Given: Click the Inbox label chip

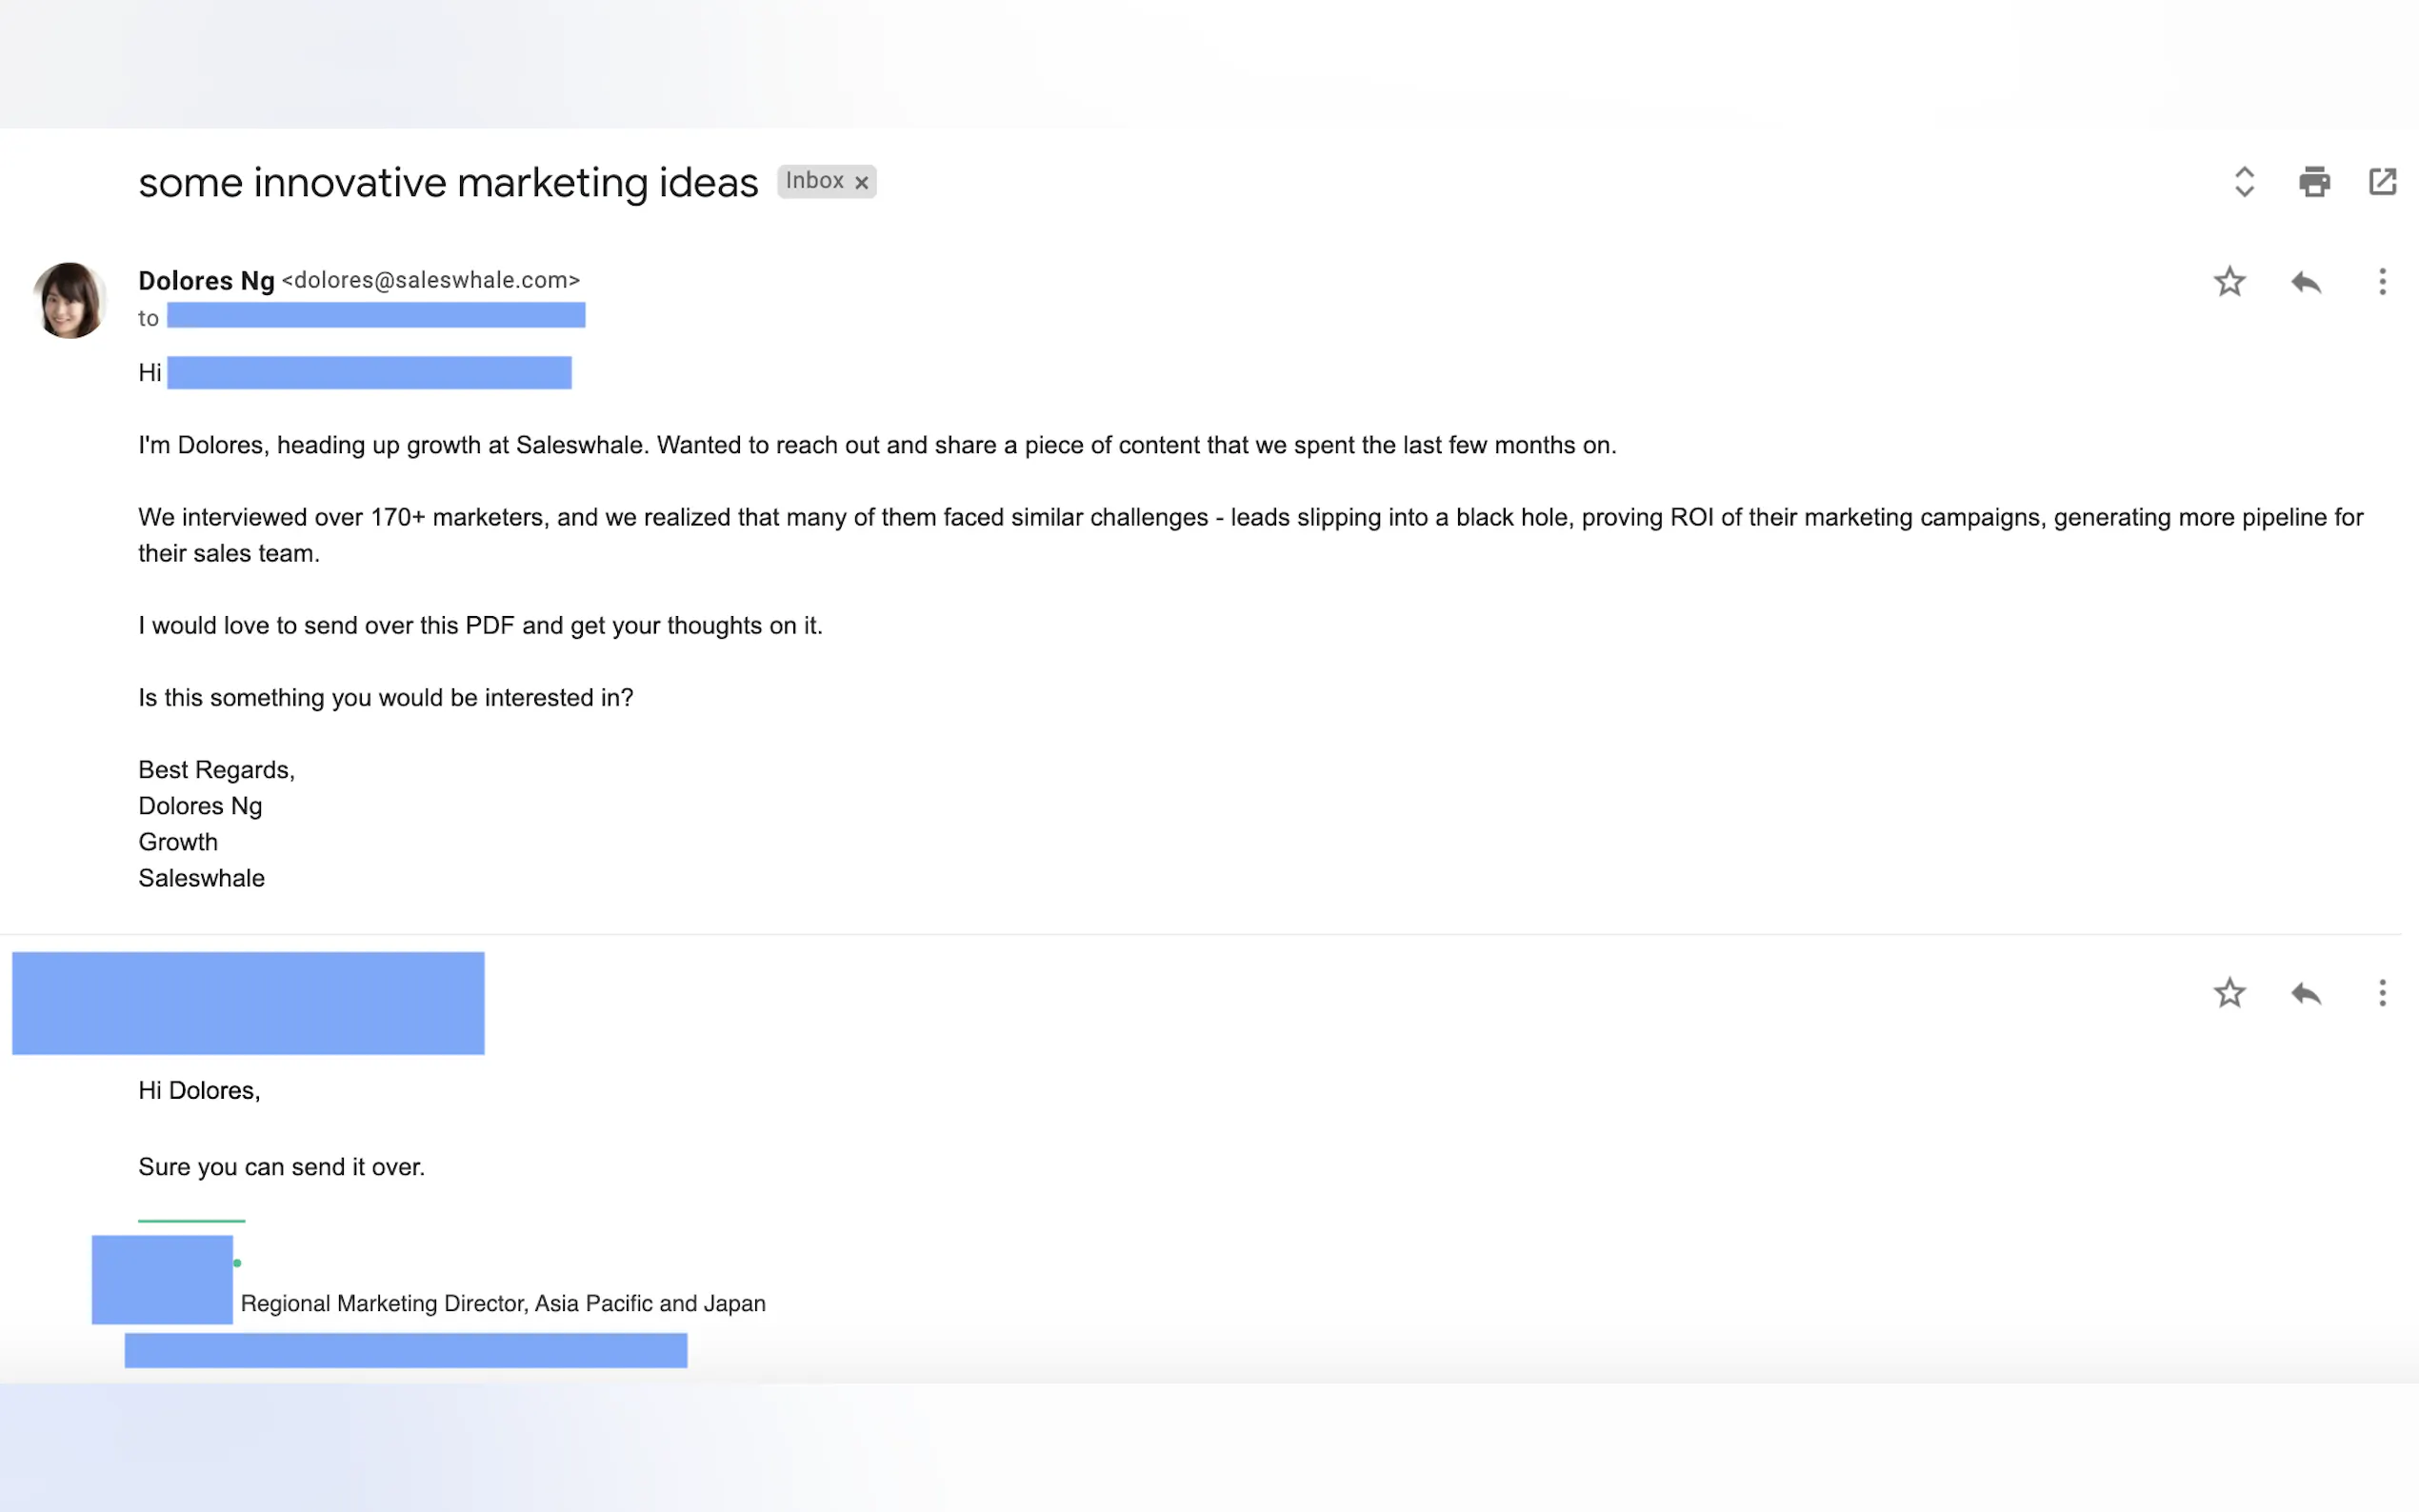Looking at the screenshot, I should tap(814, 181).
